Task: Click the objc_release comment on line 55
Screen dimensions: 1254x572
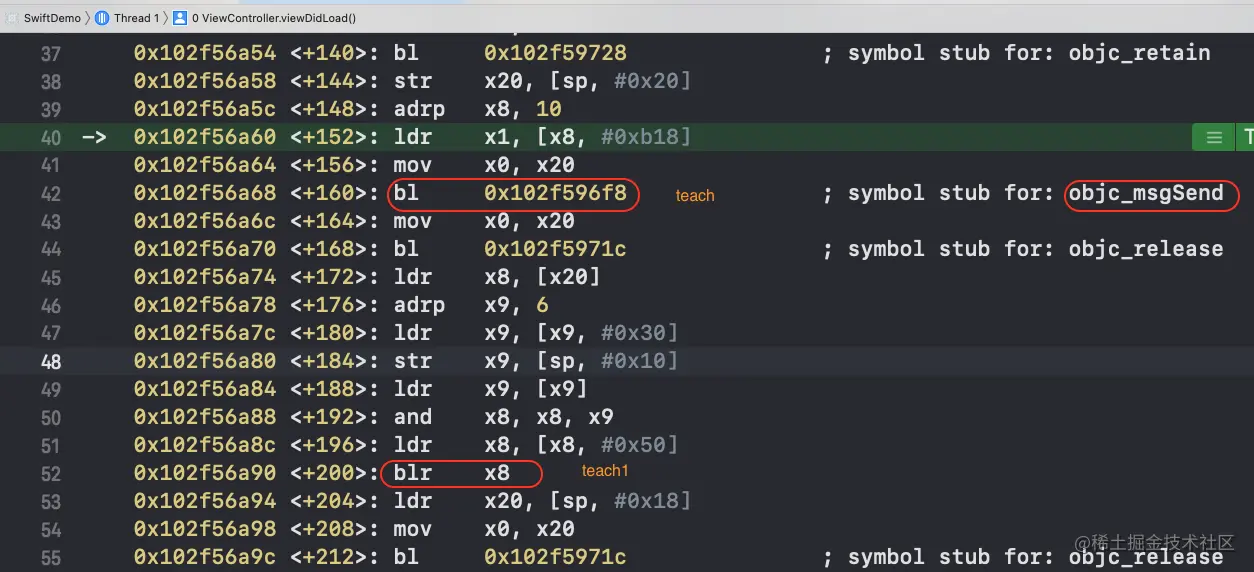Action: 1023,557
